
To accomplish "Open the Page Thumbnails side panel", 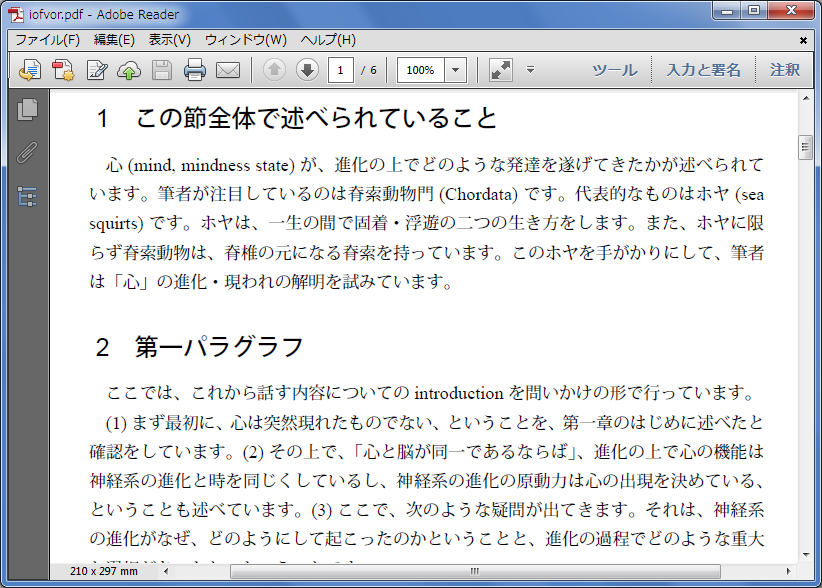I will tap(27, 110).
